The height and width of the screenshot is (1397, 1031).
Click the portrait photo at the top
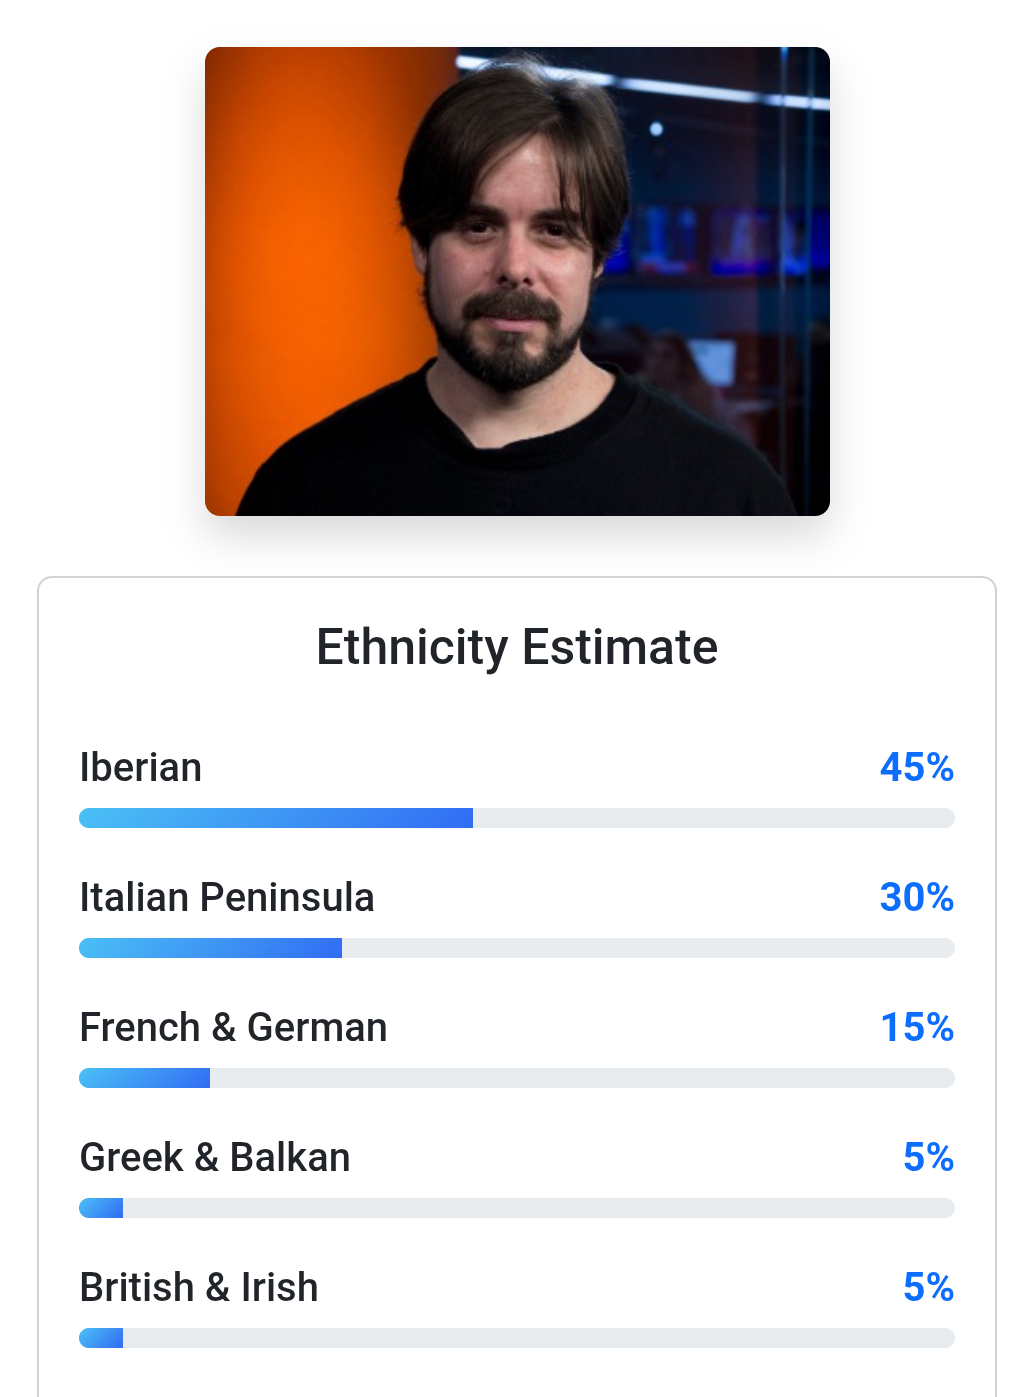click(517, 281)
